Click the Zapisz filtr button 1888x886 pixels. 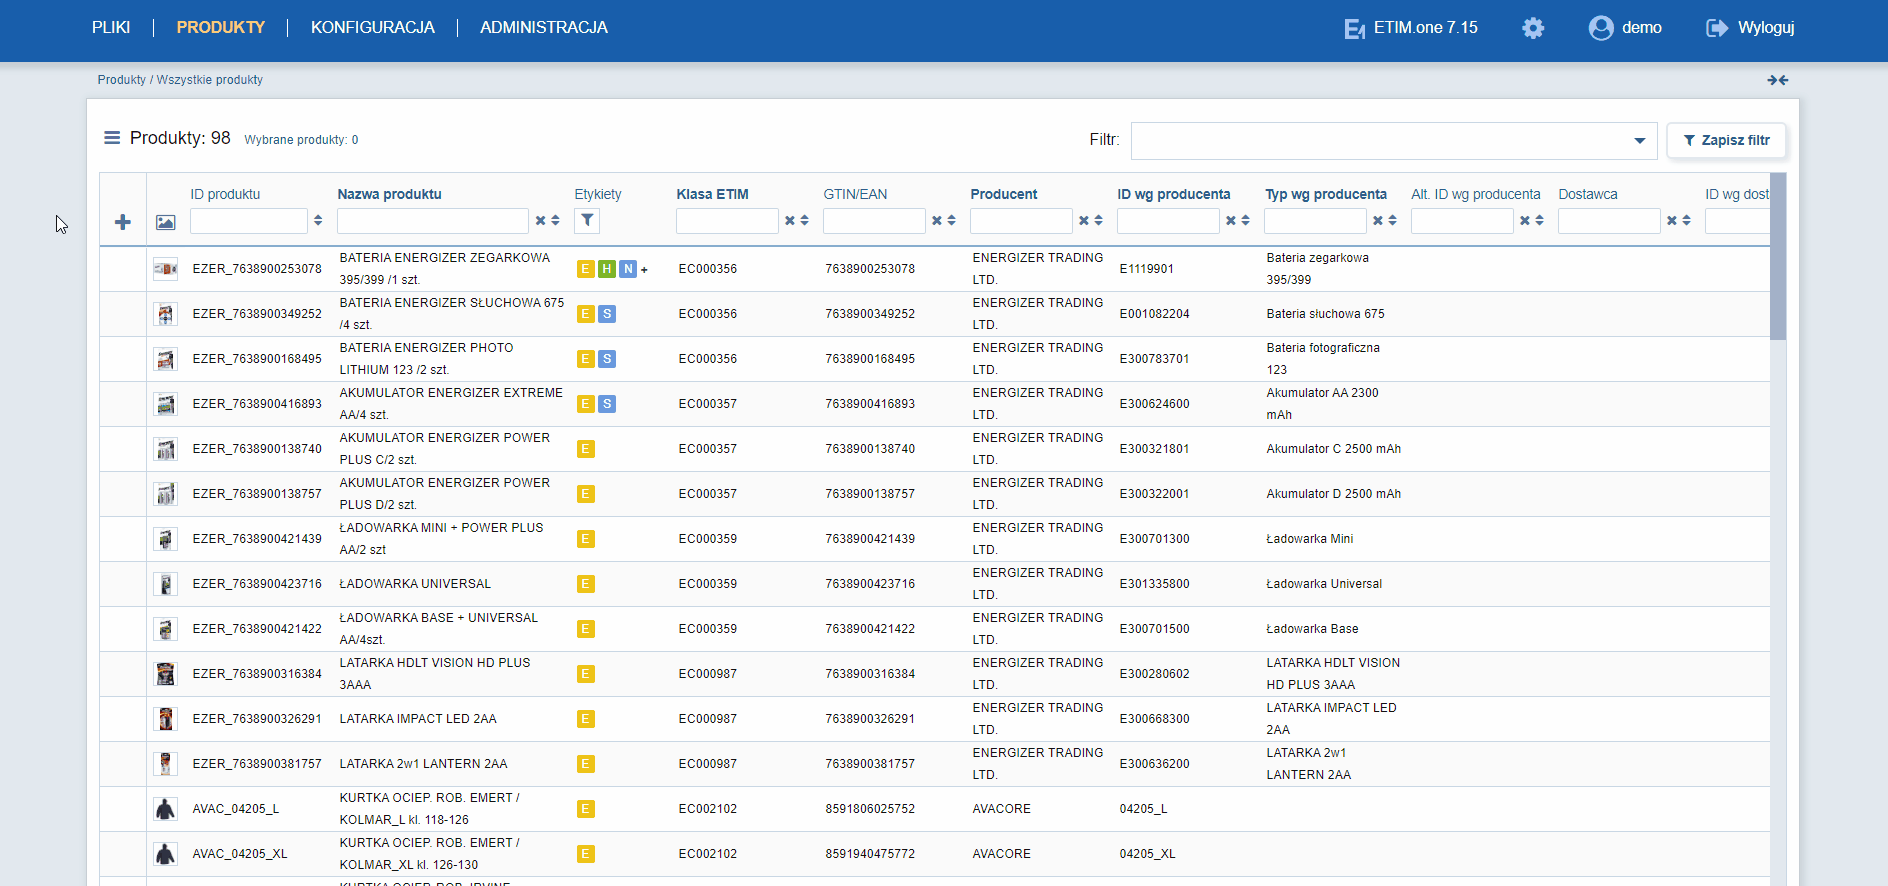click(x=1726, y=141)
